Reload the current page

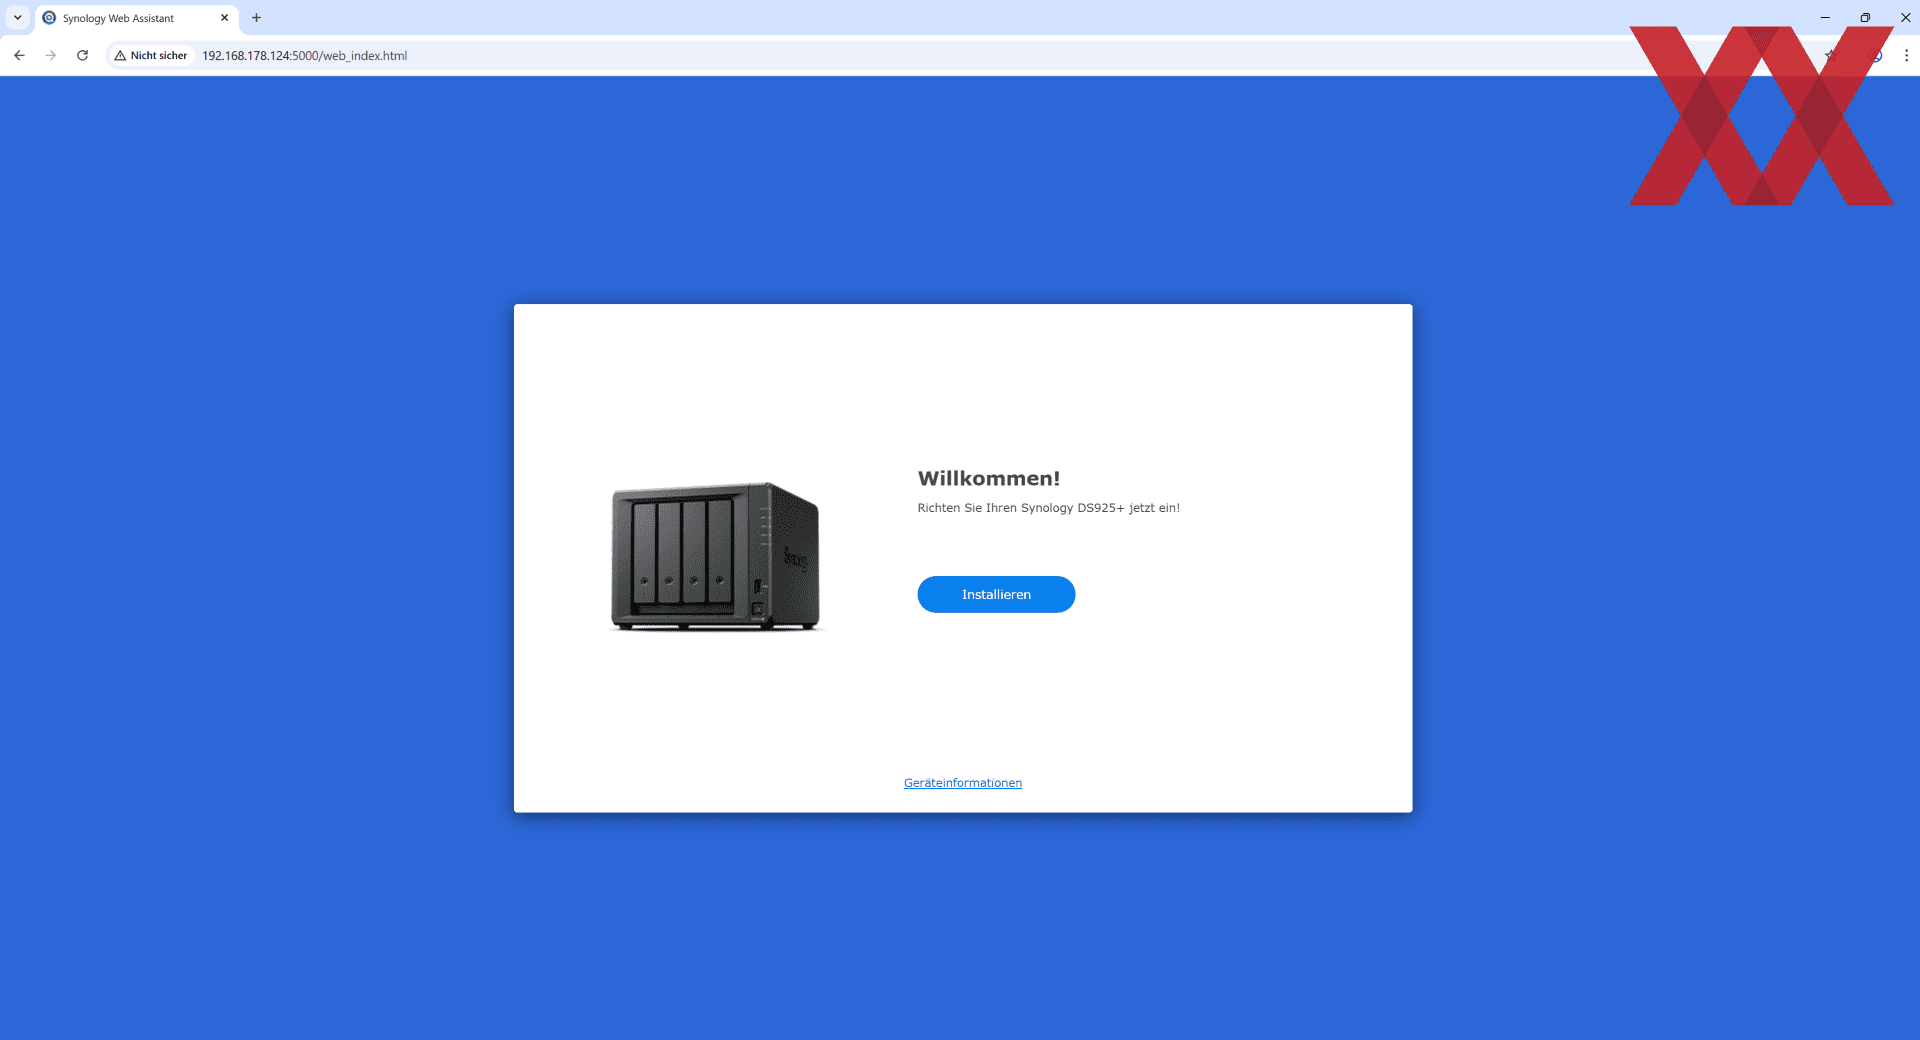83,56
